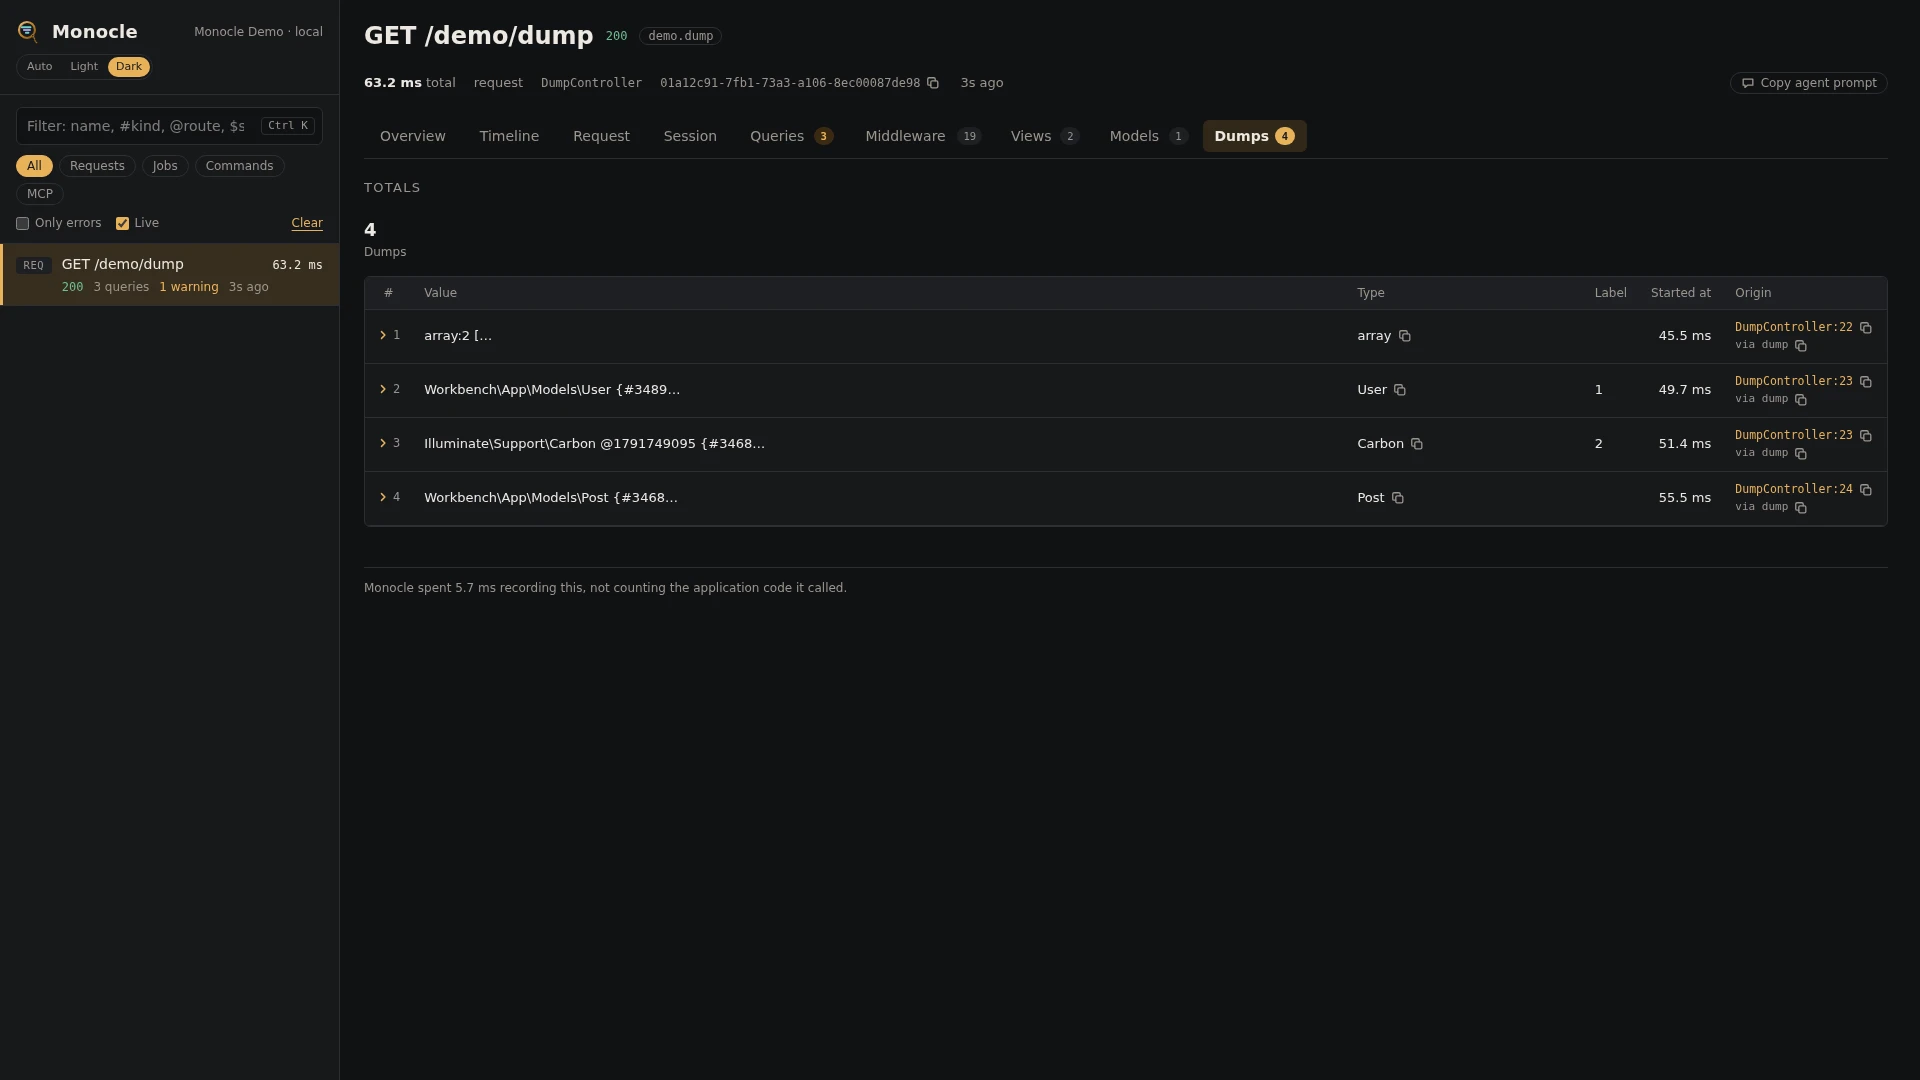1920x1080 pixels.
Task: Open the Timeline tab
Action: tap(509, 136)
